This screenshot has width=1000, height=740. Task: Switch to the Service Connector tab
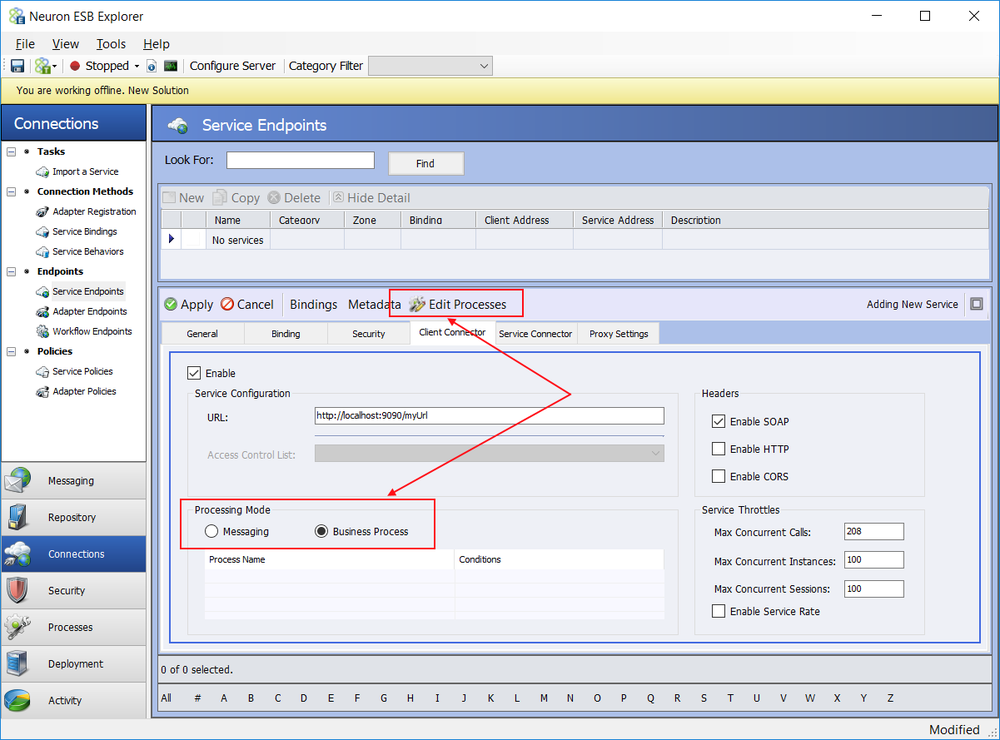click(x=535, y=334)
